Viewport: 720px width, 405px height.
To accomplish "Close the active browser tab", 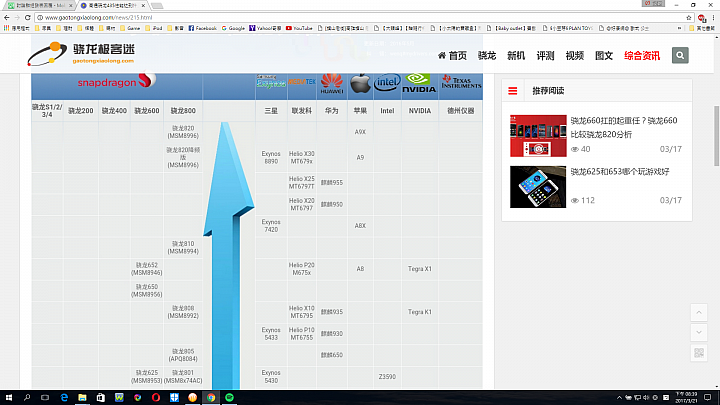I will (x=143, y=6).
